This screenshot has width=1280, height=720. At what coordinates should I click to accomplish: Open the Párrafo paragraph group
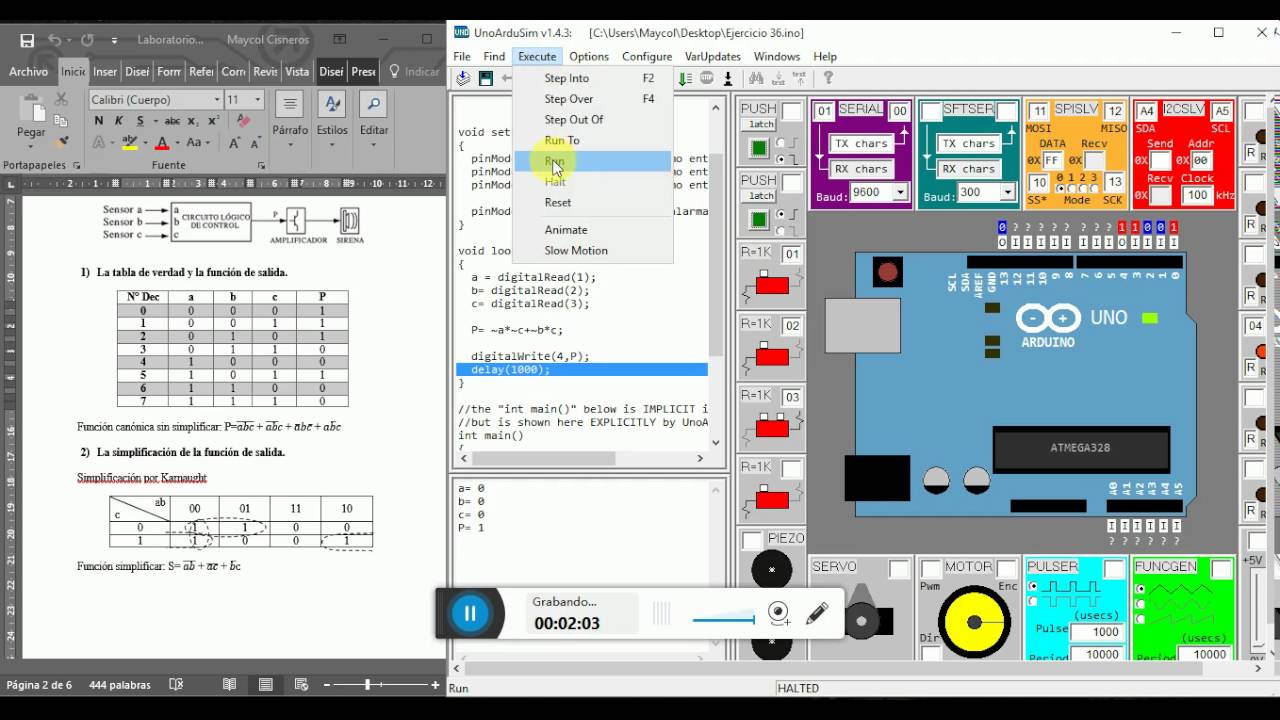point(290,117)
